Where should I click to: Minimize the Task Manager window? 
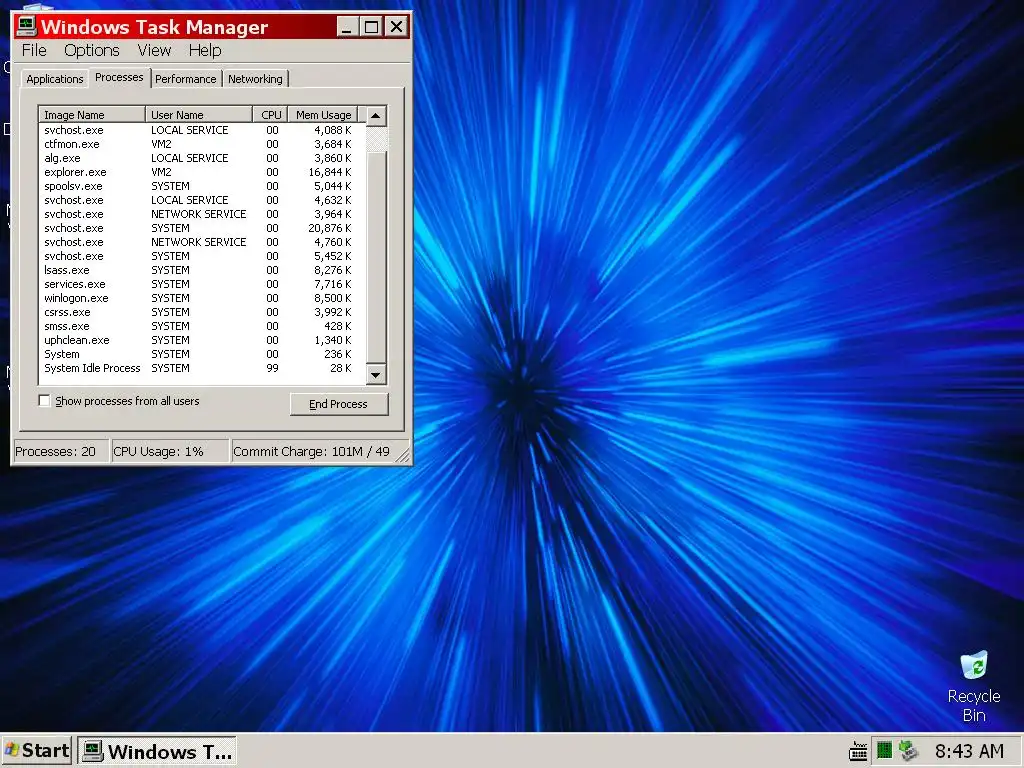pyautogui.click(x=347, y=27)
